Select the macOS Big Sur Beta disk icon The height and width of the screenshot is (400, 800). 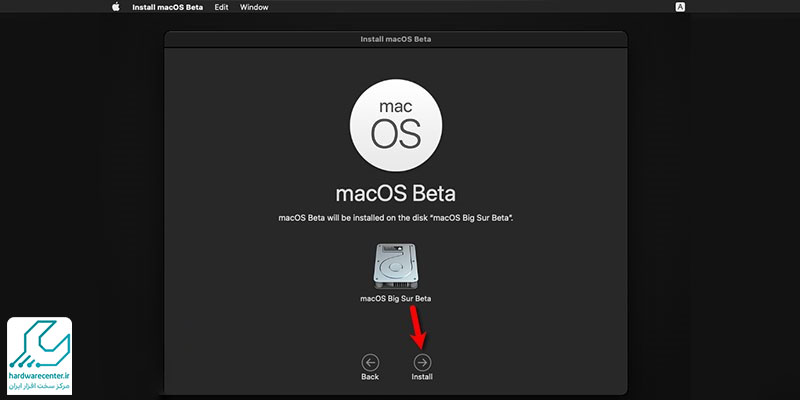pos(395,266)
